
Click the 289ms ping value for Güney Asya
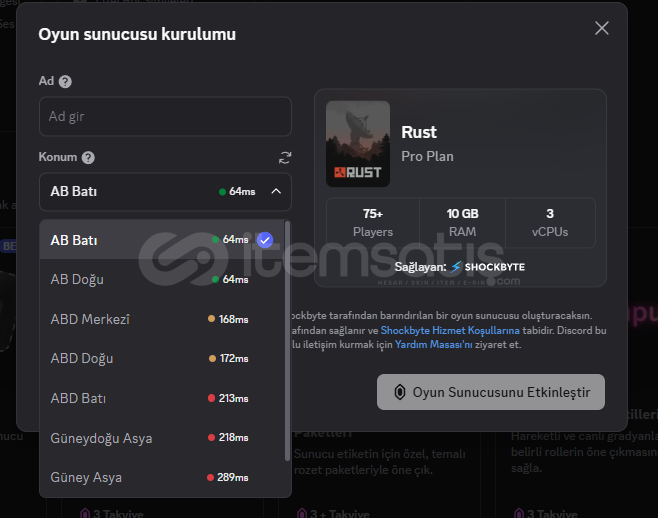(232, 477)
